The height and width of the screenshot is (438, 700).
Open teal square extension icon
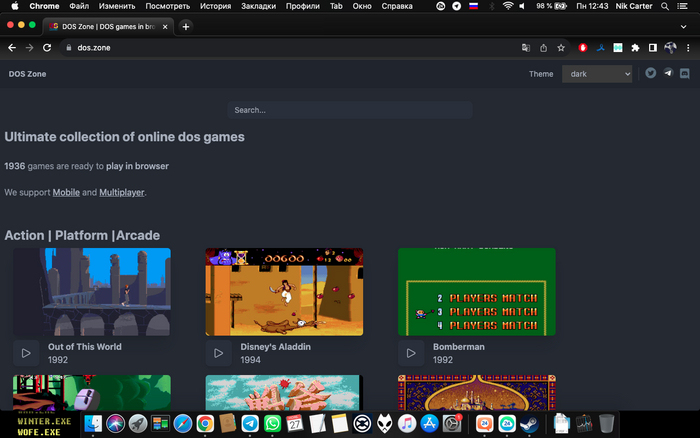tap(618, 48)
